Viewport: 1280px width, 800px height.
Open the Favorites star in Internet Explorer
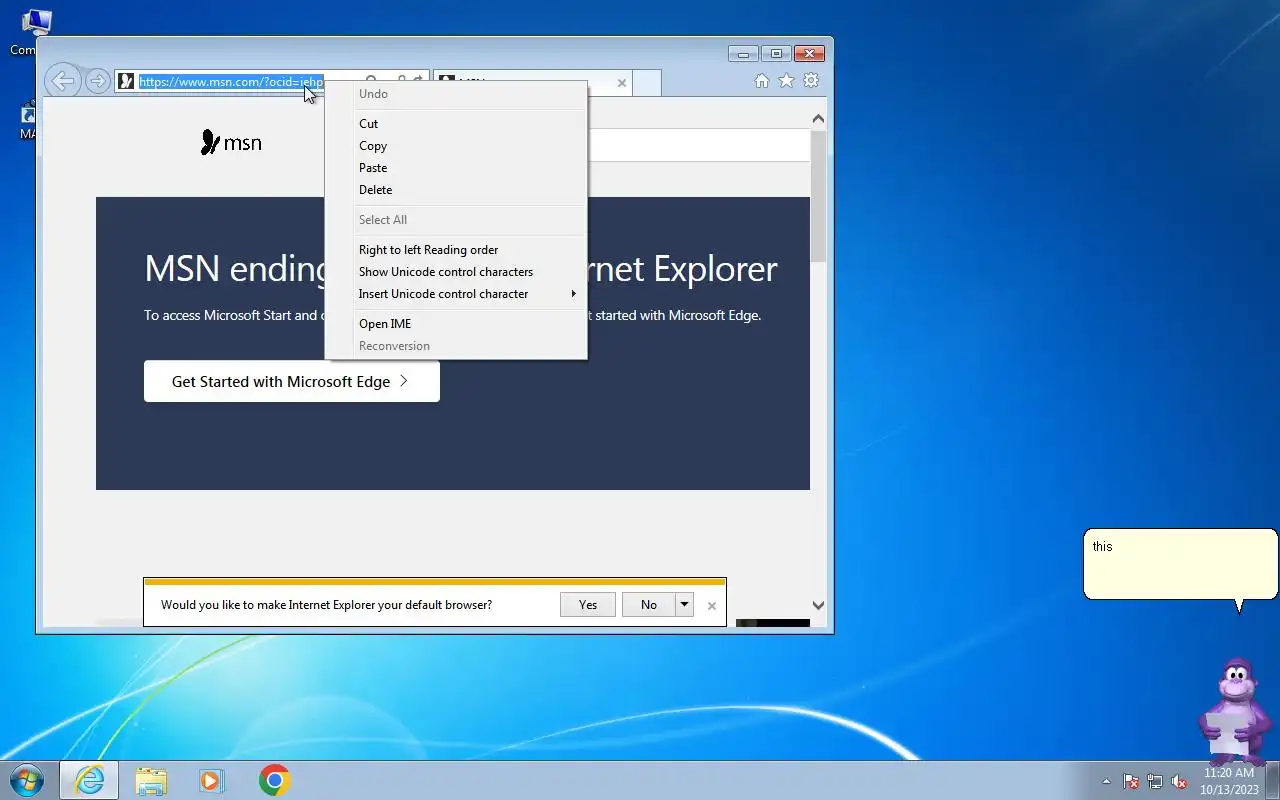click(x=786, y=81)
